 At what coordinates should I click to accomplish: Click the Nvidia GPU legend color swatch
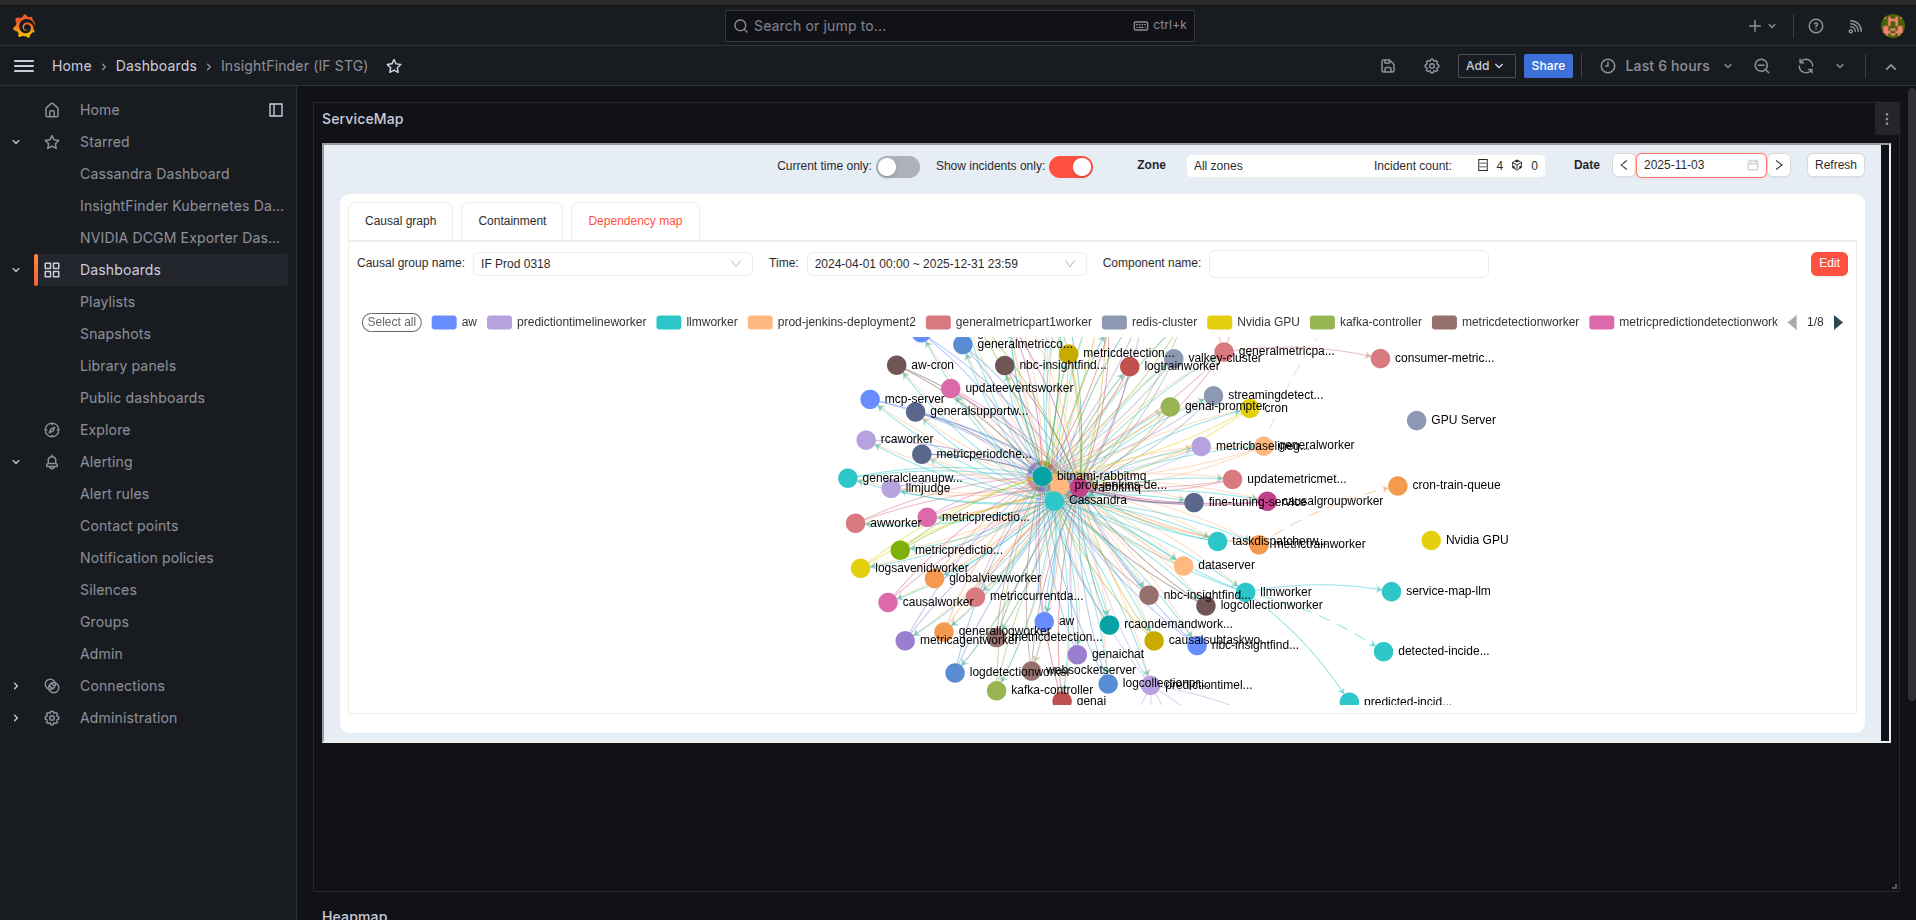click(1219, 322)
